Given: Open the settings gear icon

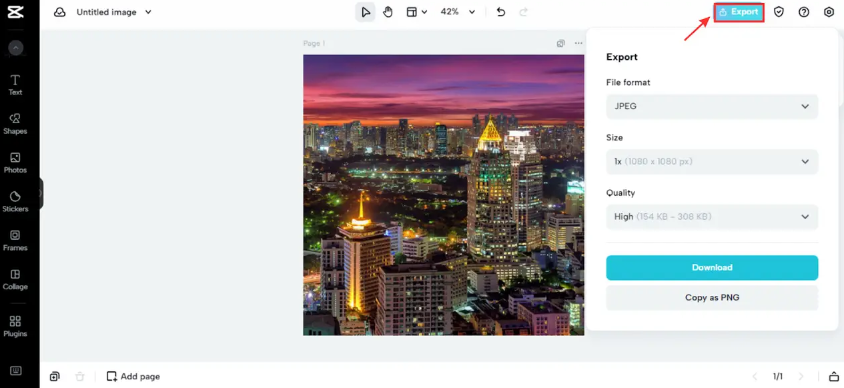Looking at the screenshot, I should tap(829, 12).
